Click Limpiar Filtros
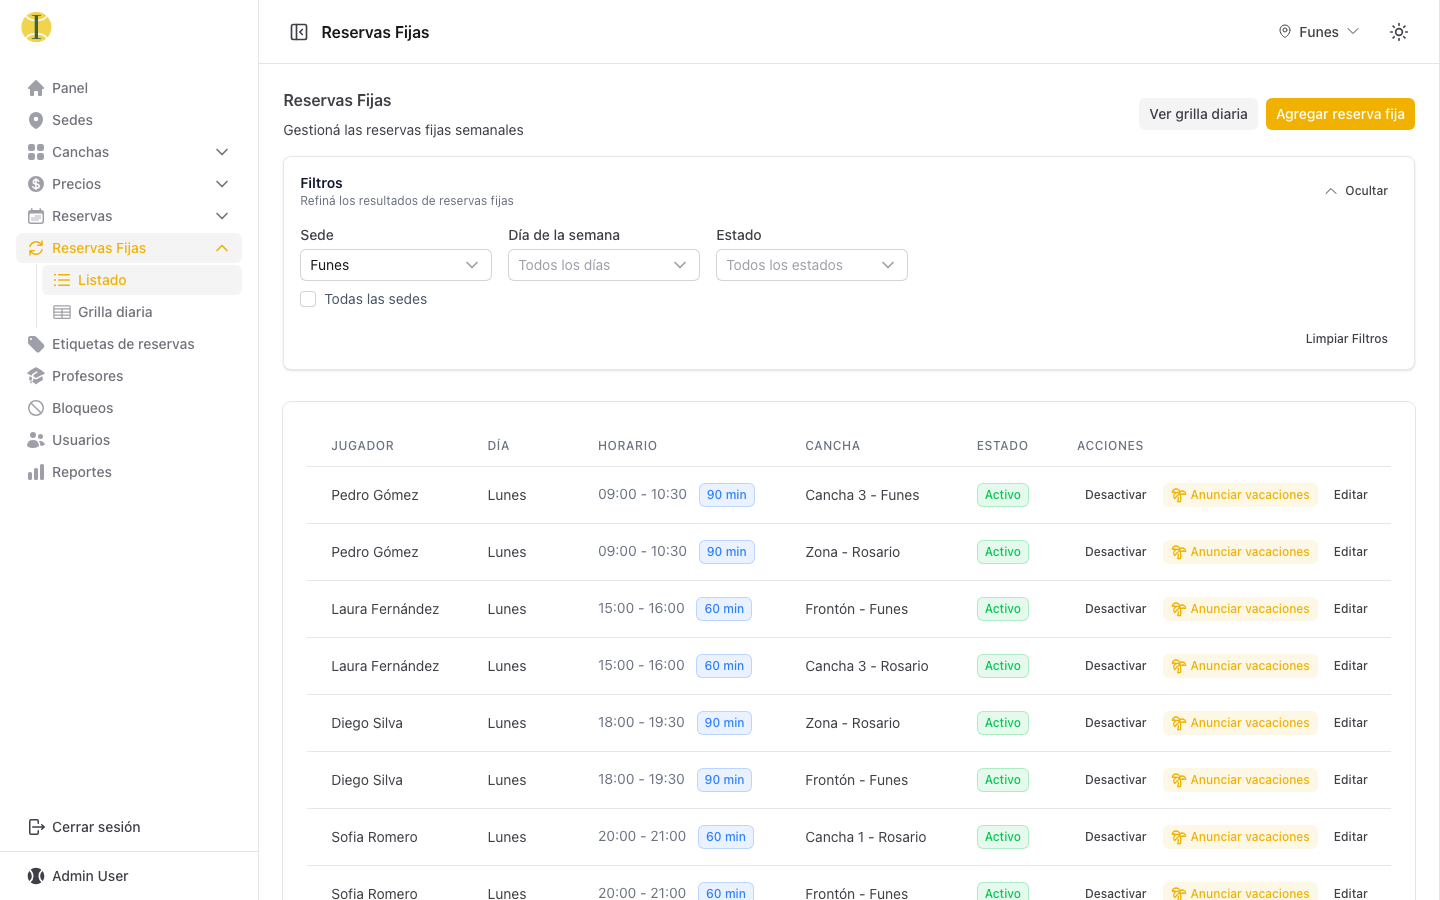 (x=1347, y=339)
